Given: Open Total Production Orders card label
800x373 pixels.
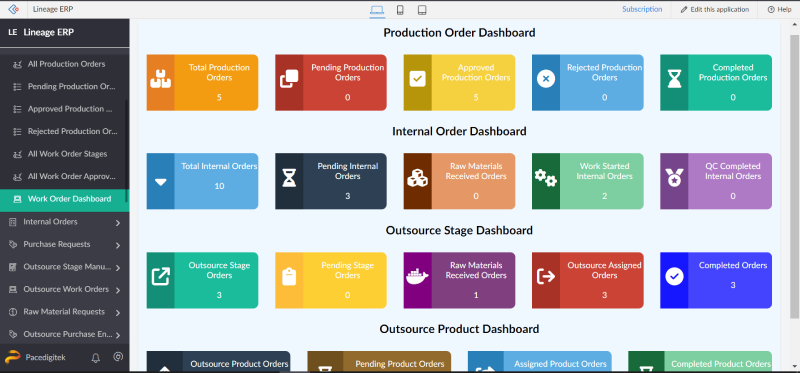Looking at the screenshot, I should 219,72.
